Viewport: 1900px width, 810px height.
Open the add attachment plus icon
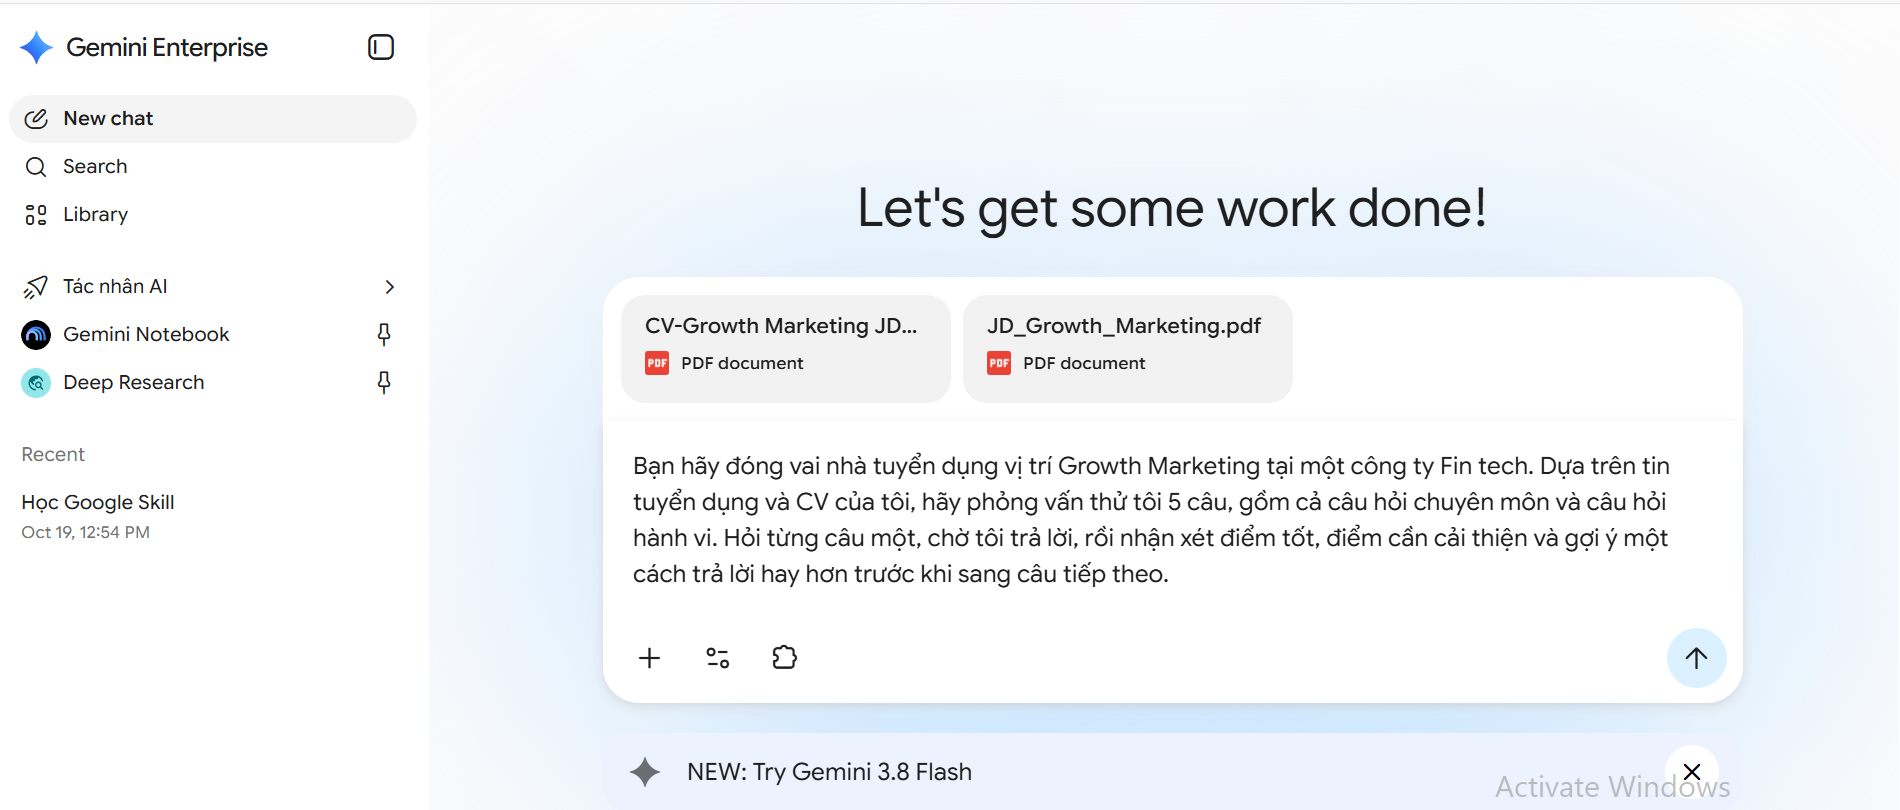click(x=650, y=658)
